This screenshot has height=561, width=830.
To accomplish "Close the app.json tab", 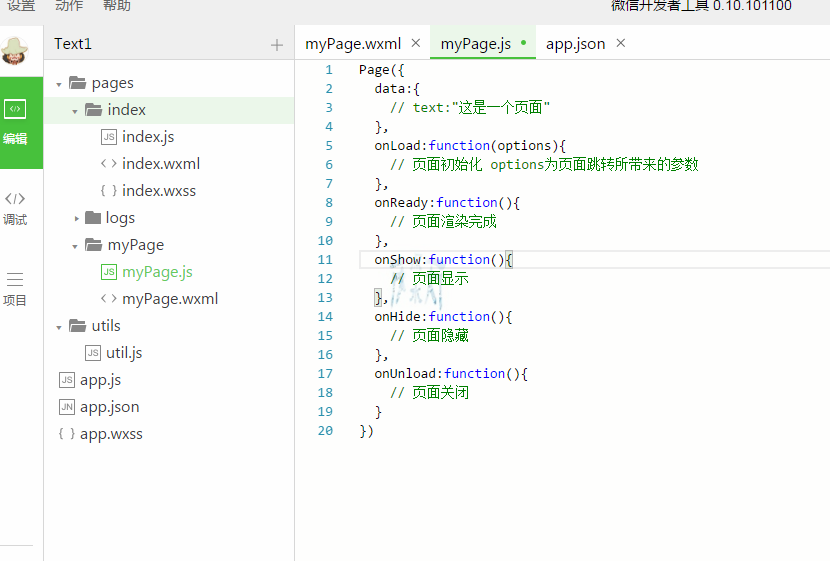I will click(x=620, y=44).
